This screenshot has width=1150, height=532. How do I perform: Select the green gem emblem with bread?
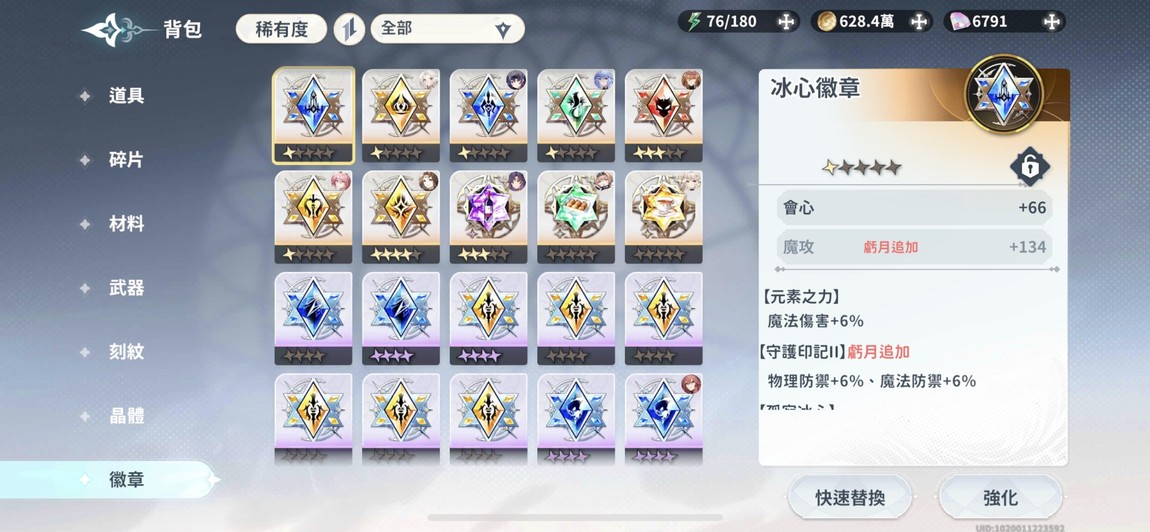(x=576, y=216)
